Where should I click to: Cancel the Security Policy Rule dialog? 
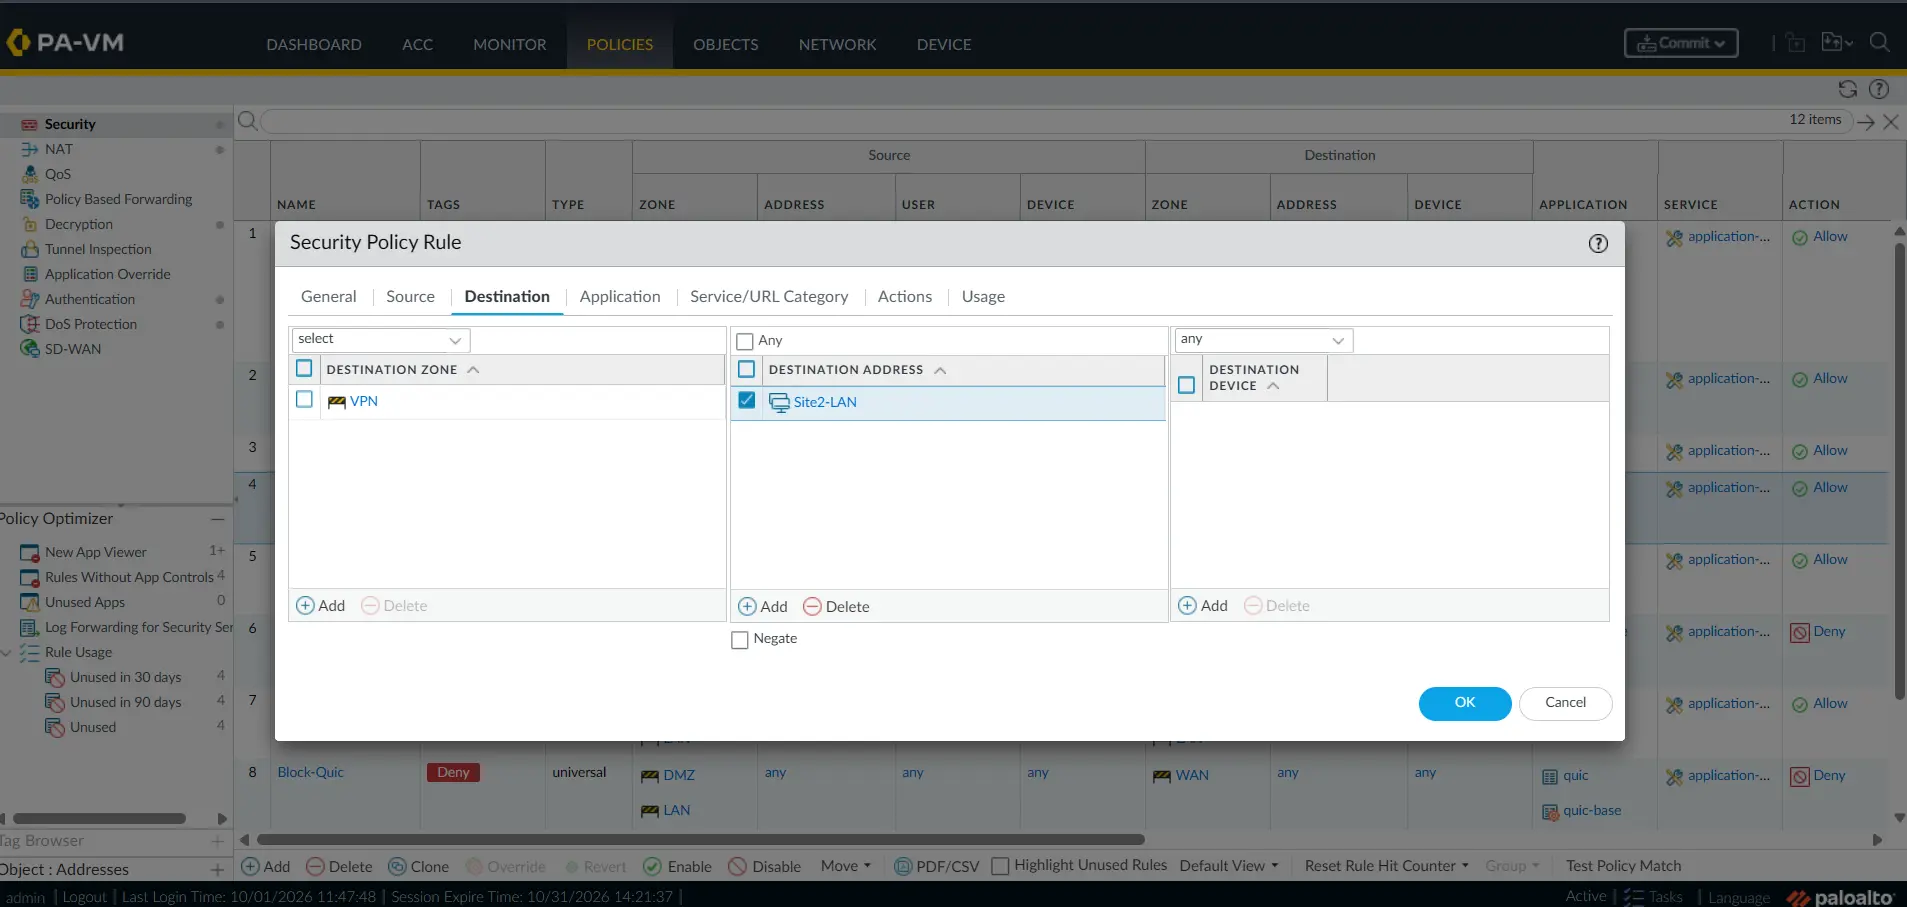1566,703
